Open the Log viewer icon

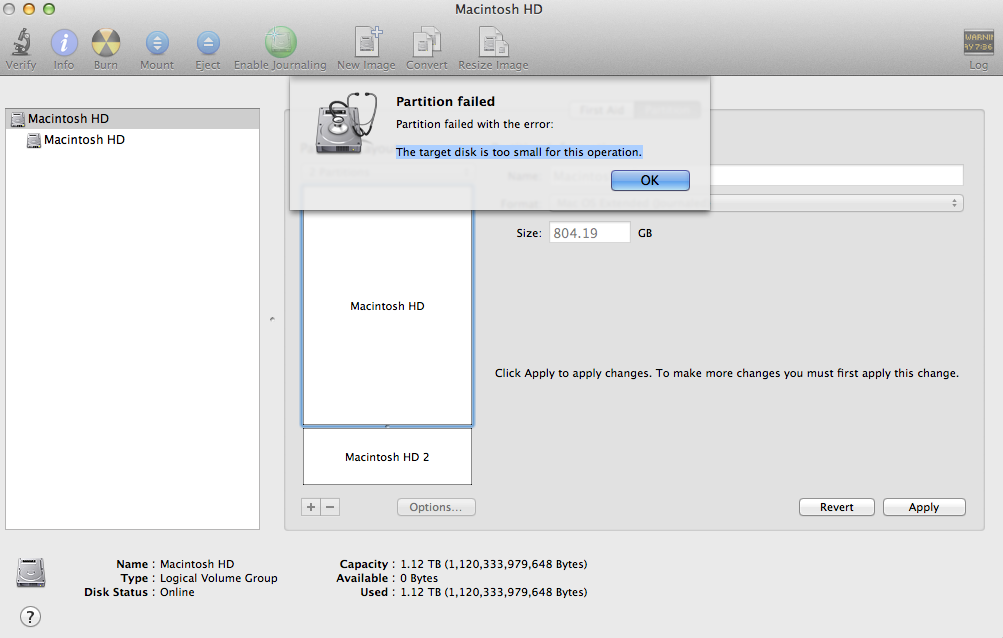[x=978, y=43]
